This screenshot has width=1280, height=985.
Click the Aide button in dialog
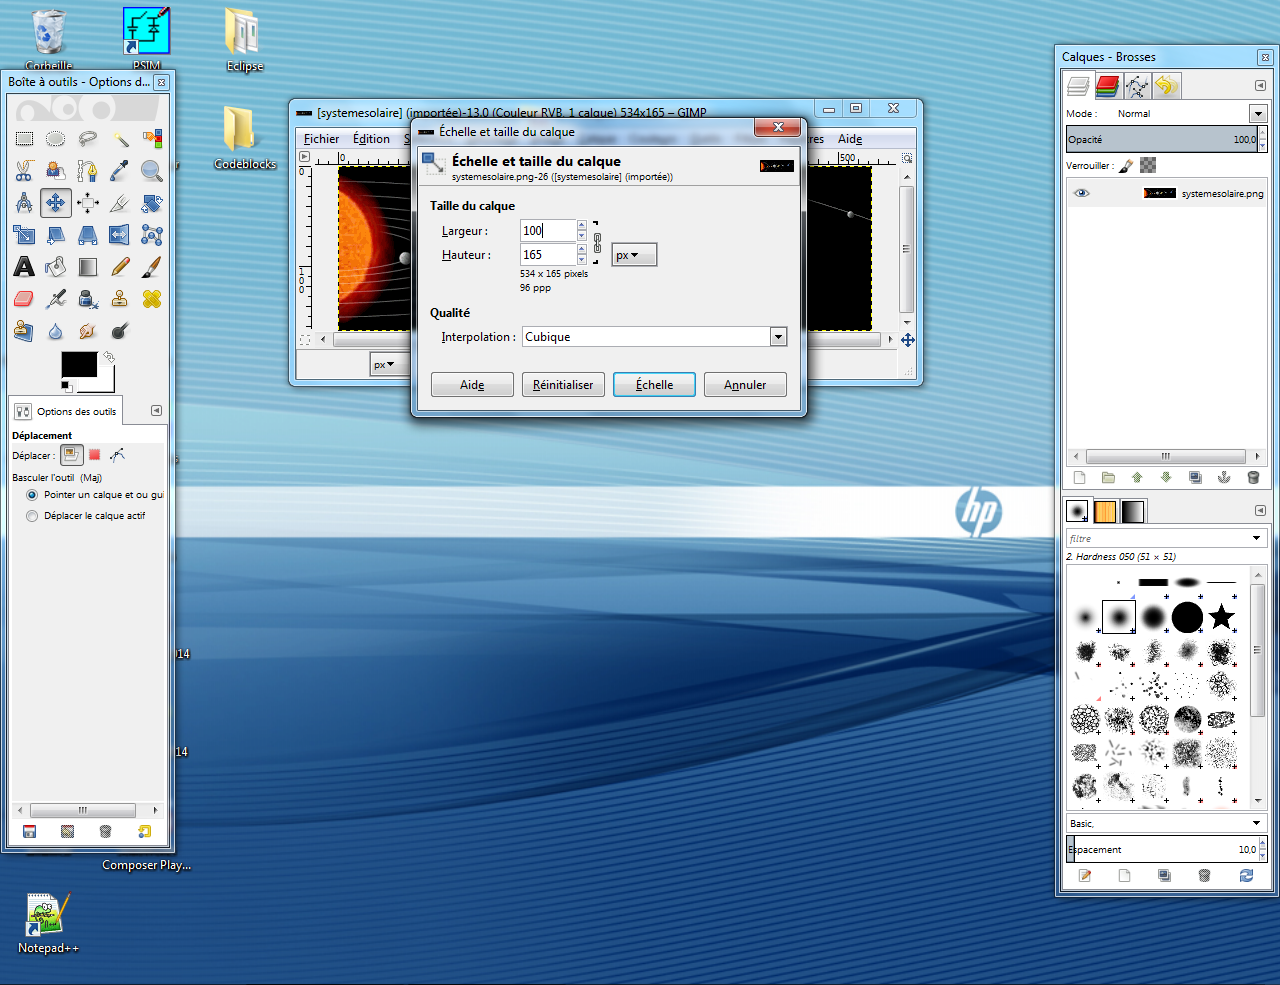point(472,385)
